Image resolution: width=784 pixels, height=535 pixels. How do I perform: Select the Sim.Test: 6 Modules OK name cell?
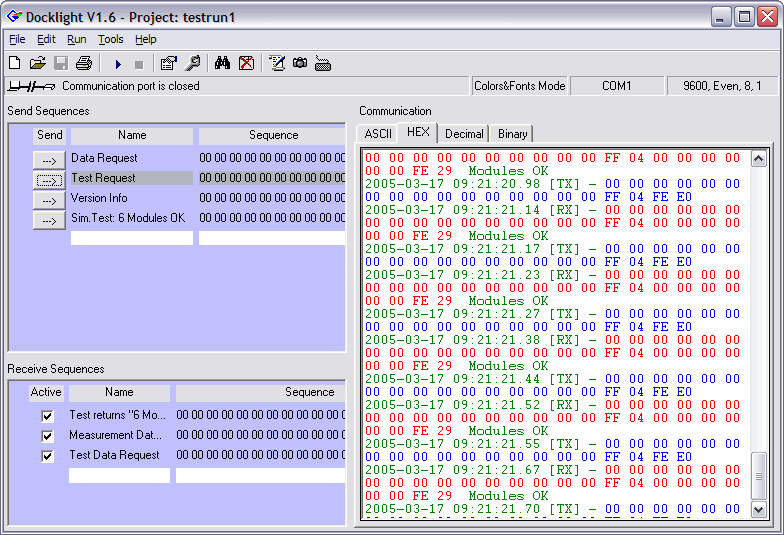point(132,218)
